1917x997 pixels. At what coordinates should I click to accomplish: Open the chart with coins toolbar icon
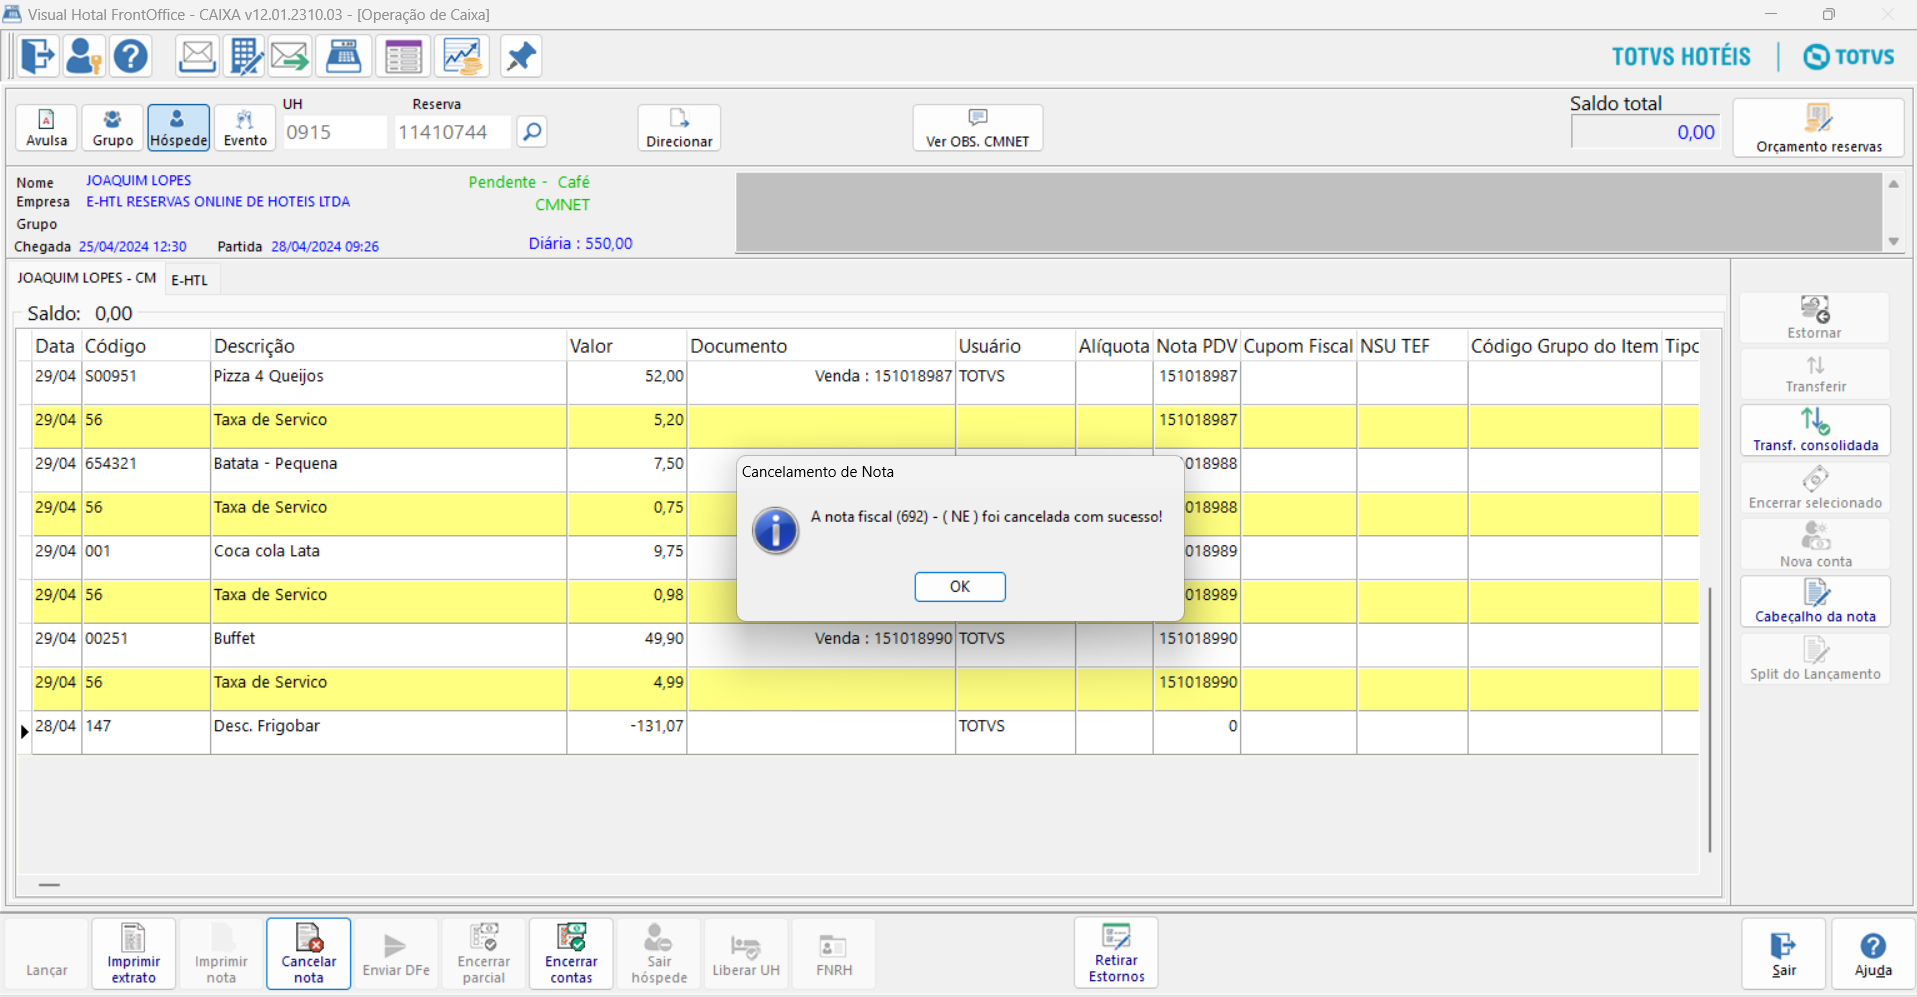(x=462, y=56)
